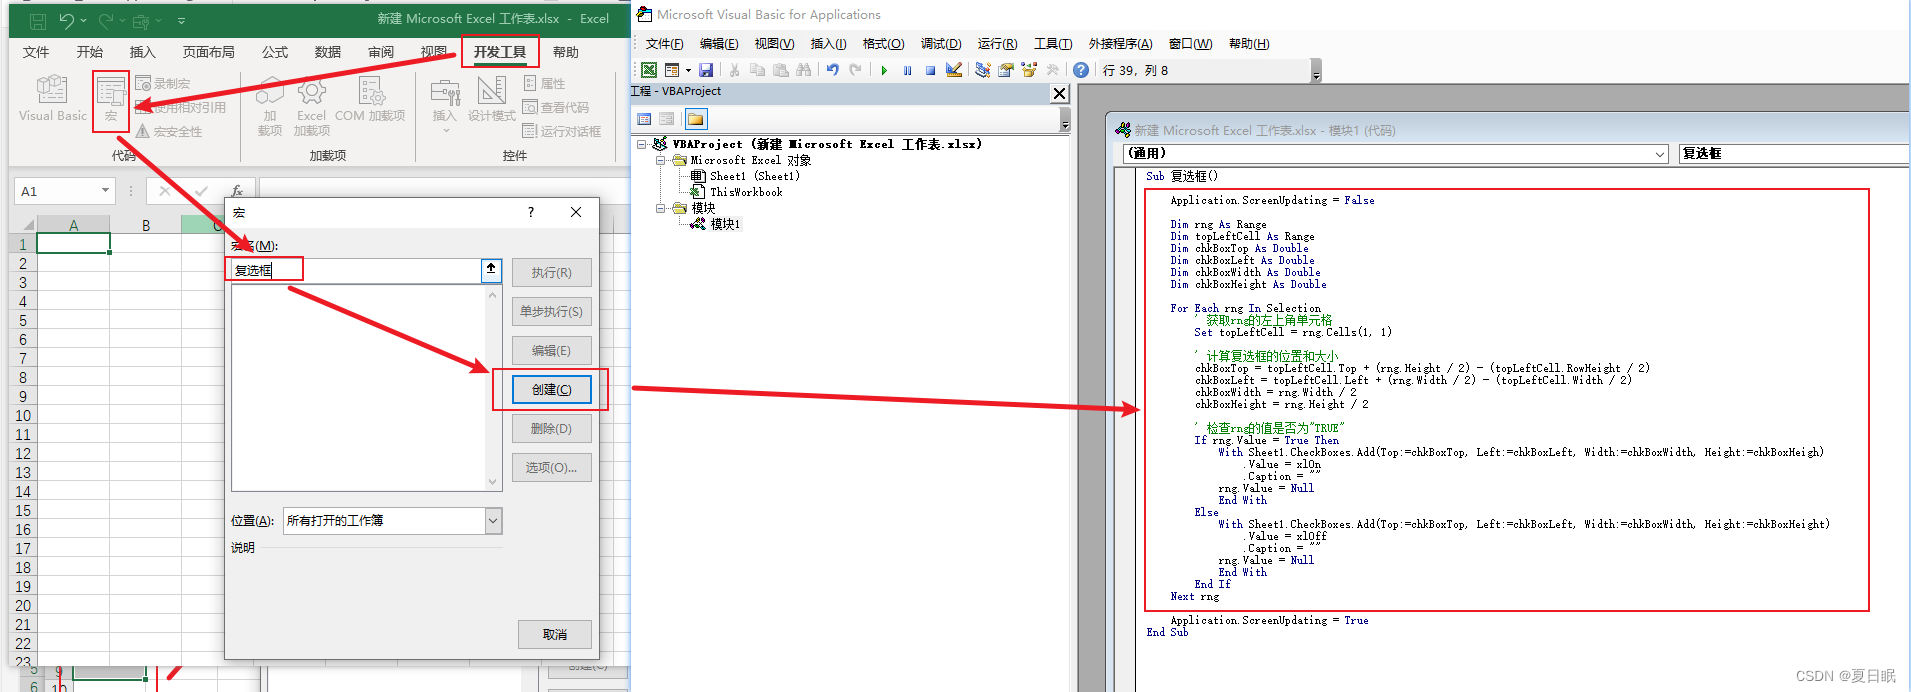The width and height of the screenshot is (1911, 692).
Task: Click the 创建(C) button in macro dialog
Action: point(552,390)
